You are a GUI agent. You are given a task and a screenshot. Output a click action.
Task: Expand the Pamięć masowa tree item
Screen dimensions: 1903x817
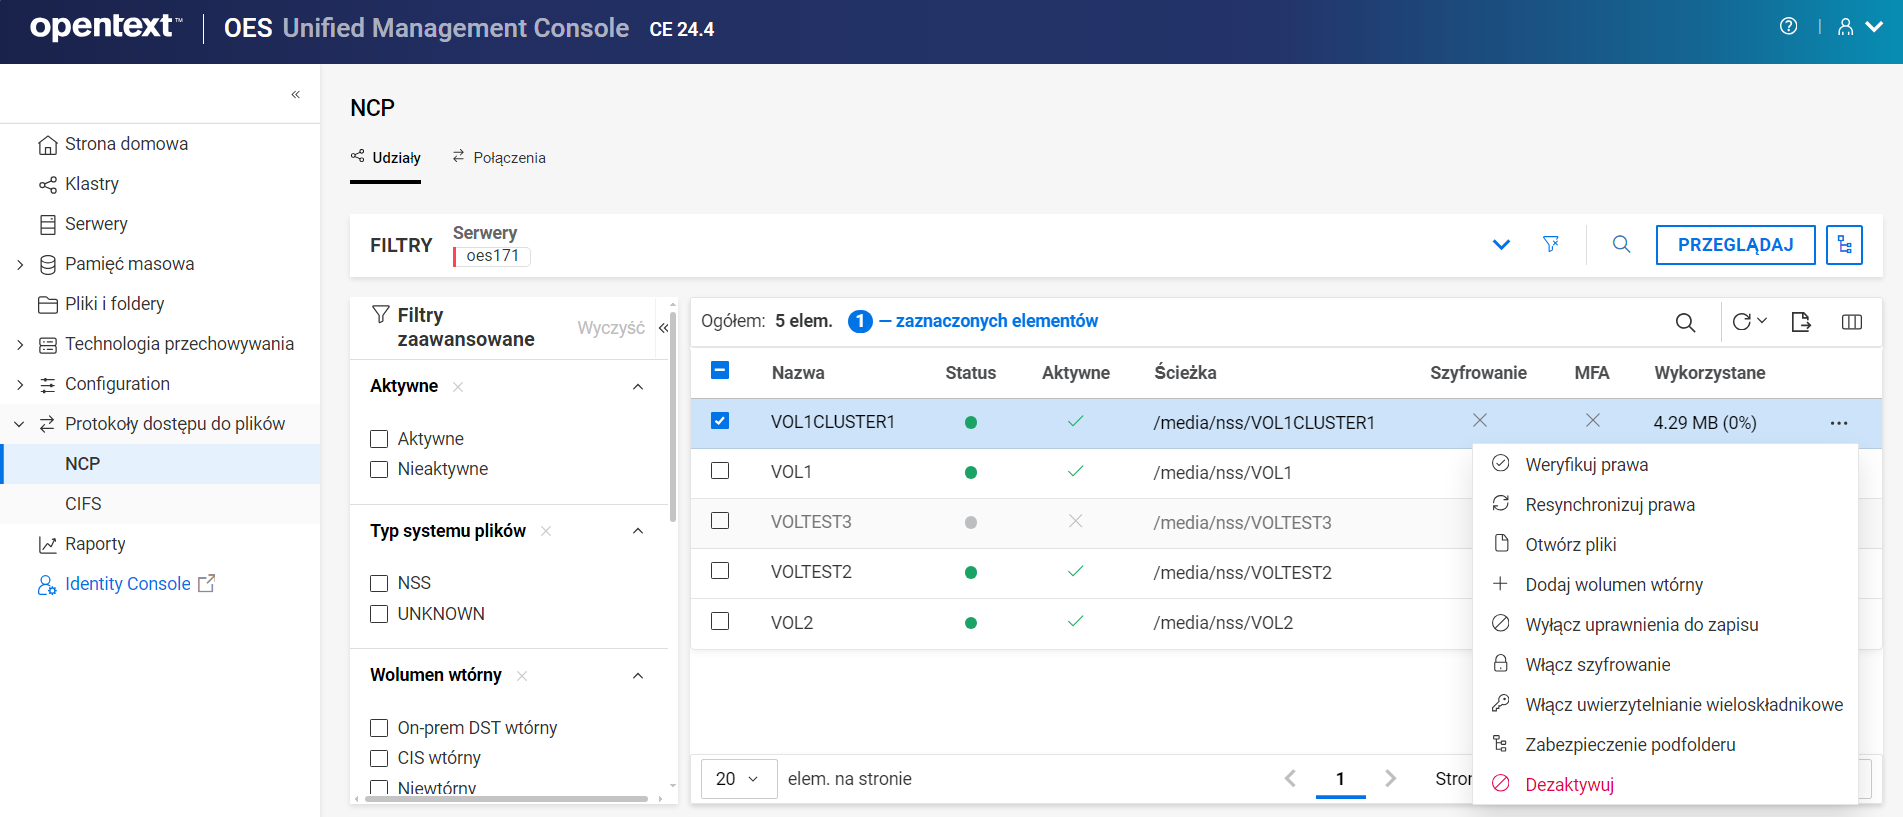tap(20, 264)
